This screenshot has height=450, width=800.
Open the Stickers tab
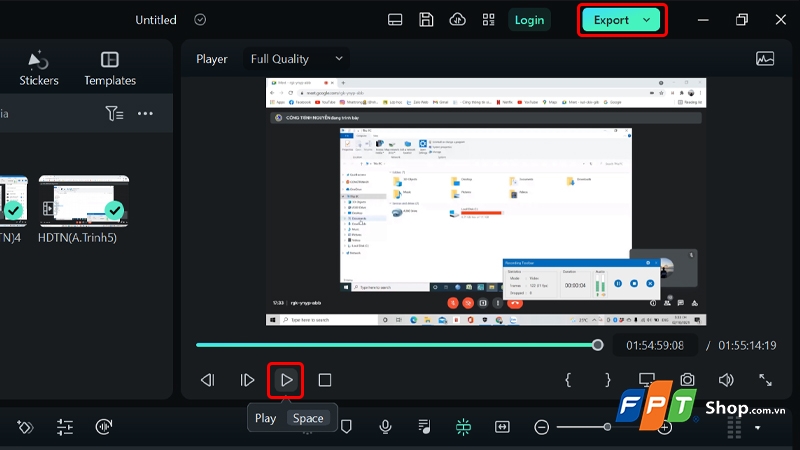[x=39, y=68]
